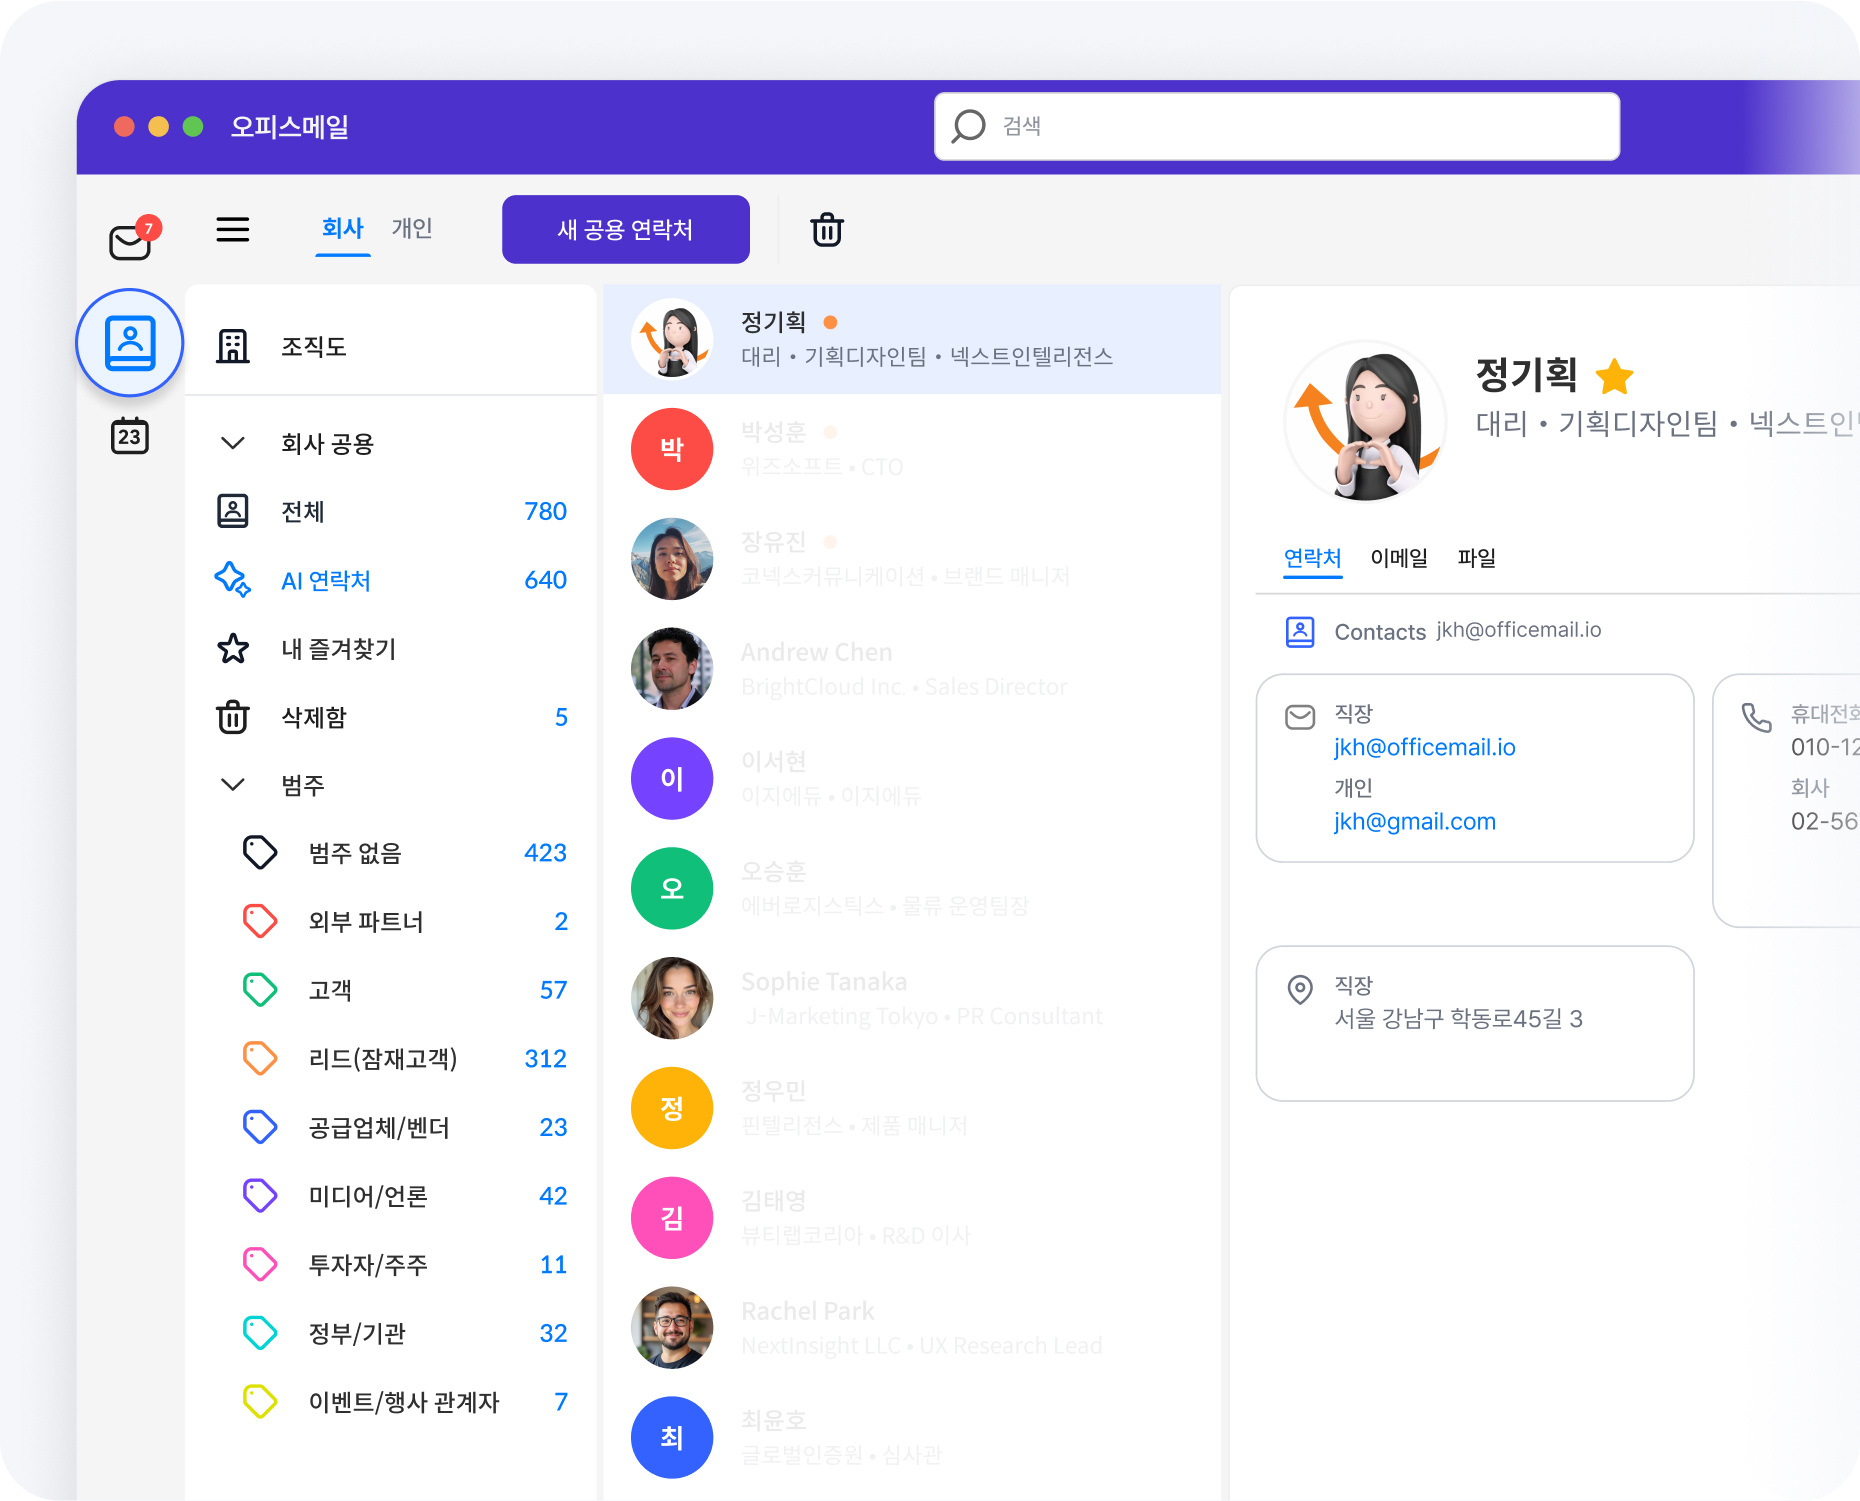Open the calendar icon in sidebar
1860x1501 pixels.
(130, 436)
